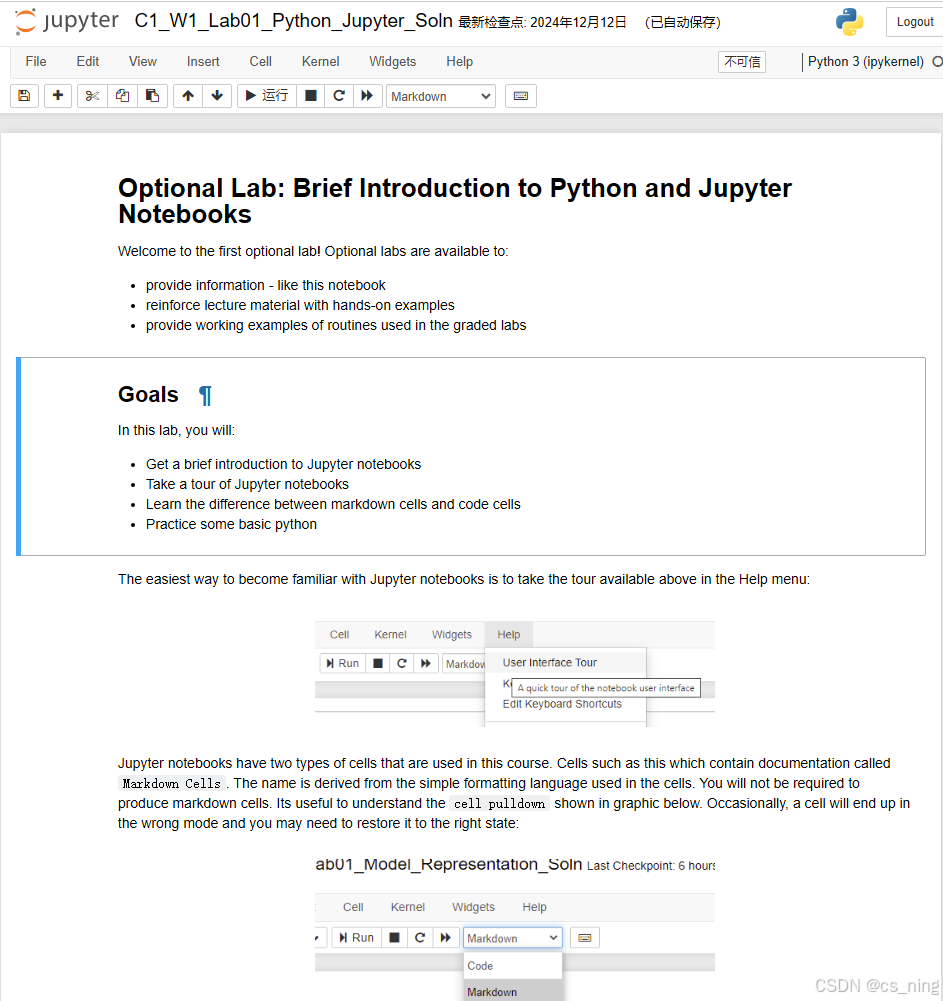Click the Help menu tour screenshot image
The width and height of the screenshot is (943, 1001).
coord(515,674)
